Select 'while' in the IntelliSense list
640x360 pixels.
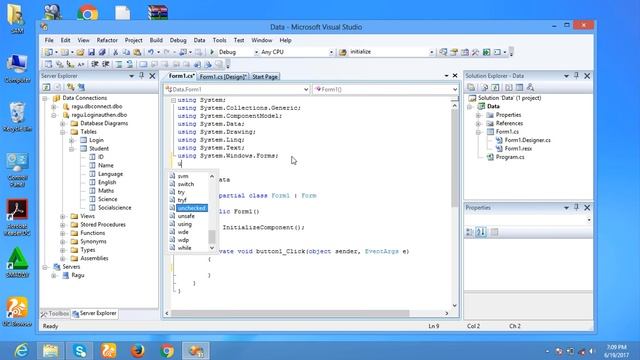pos(184,248)
